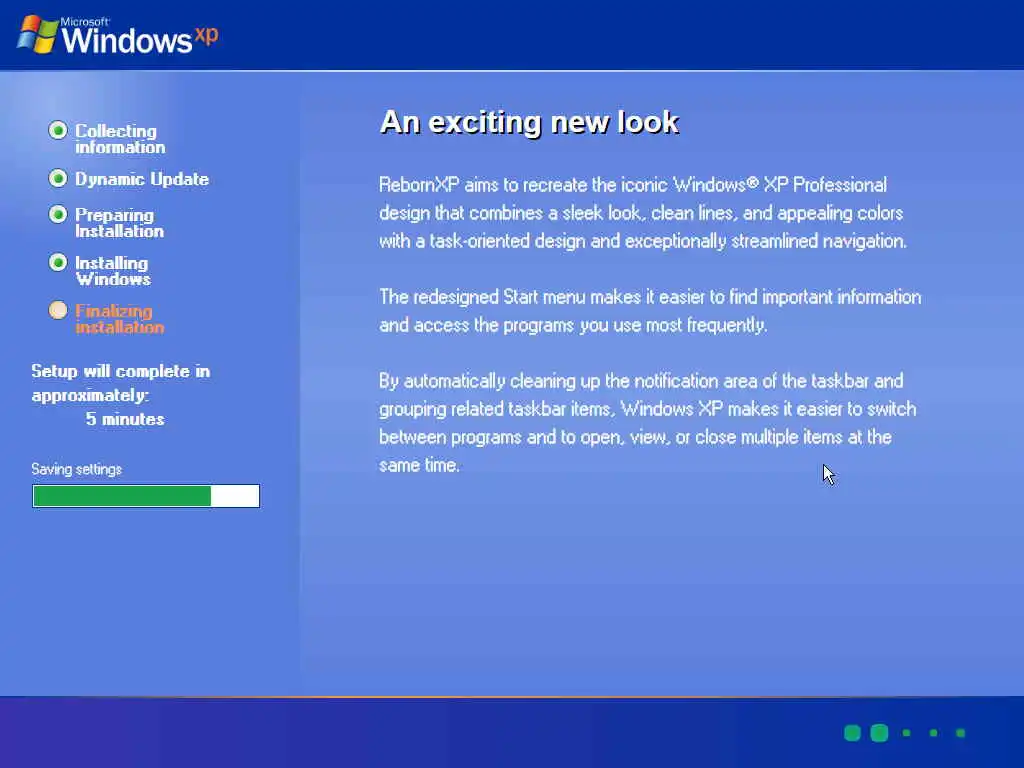The image size is (1024, 768).
Task: Click the green bullet beside Collecting information
Action: point(58,131)
